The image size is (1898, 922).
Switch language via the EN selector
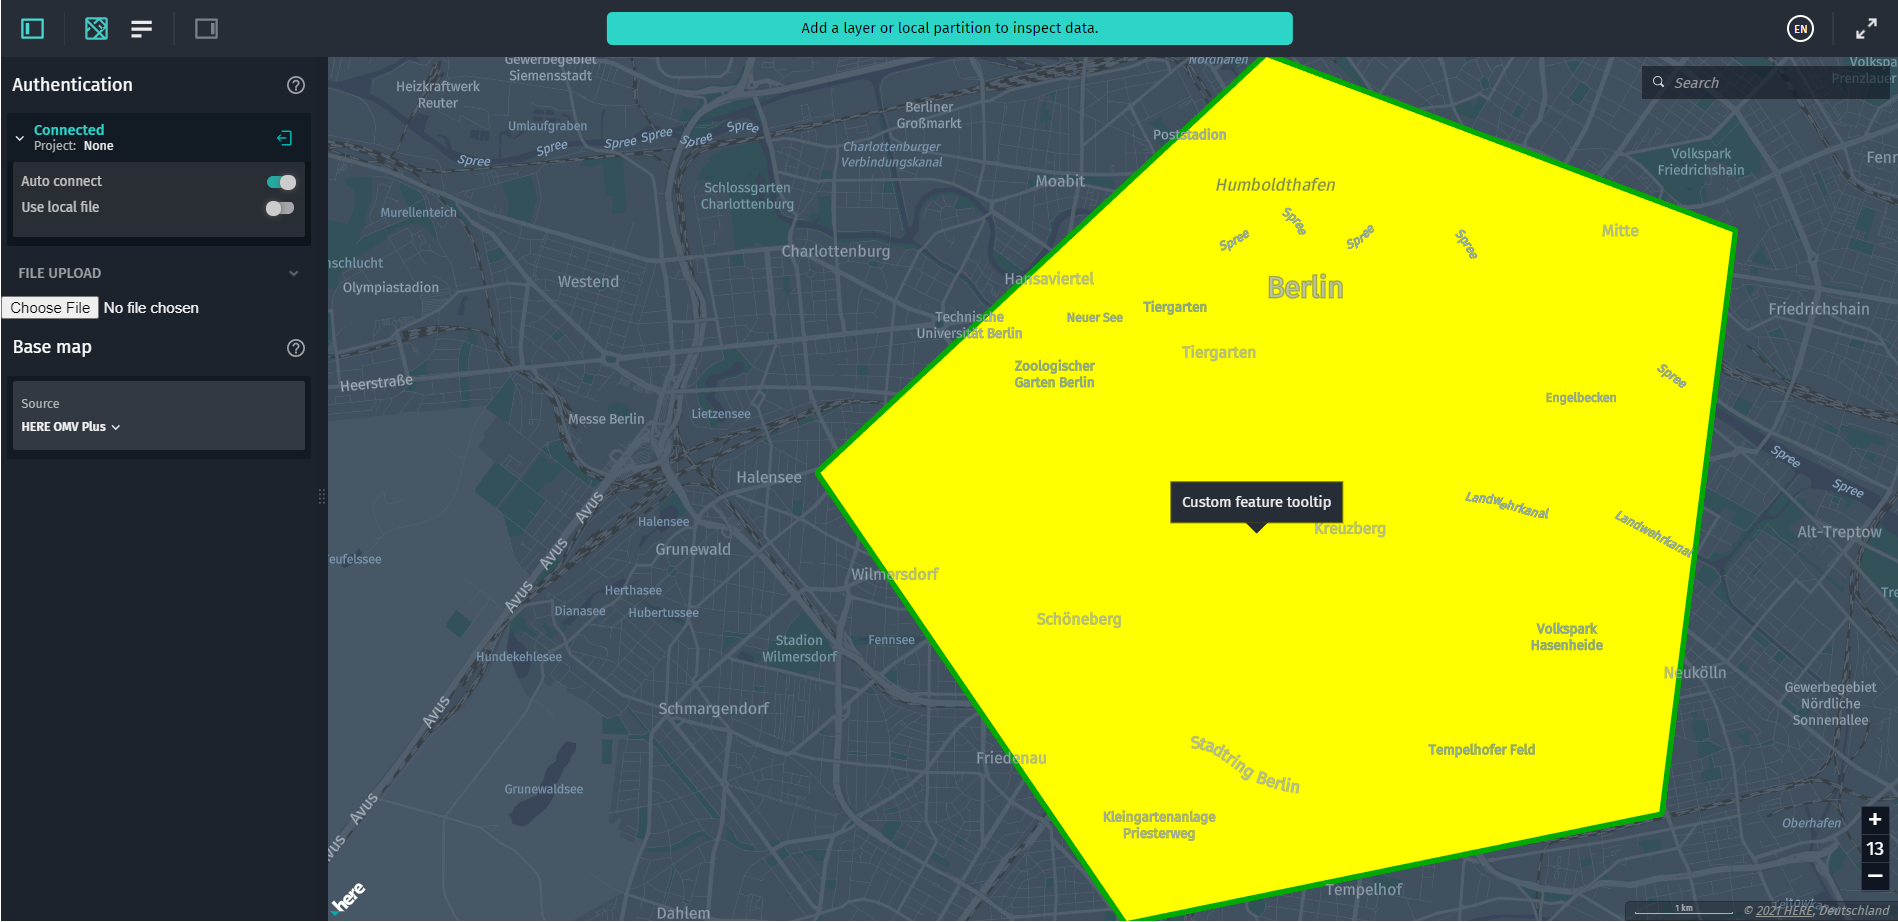pos(1800,28)
